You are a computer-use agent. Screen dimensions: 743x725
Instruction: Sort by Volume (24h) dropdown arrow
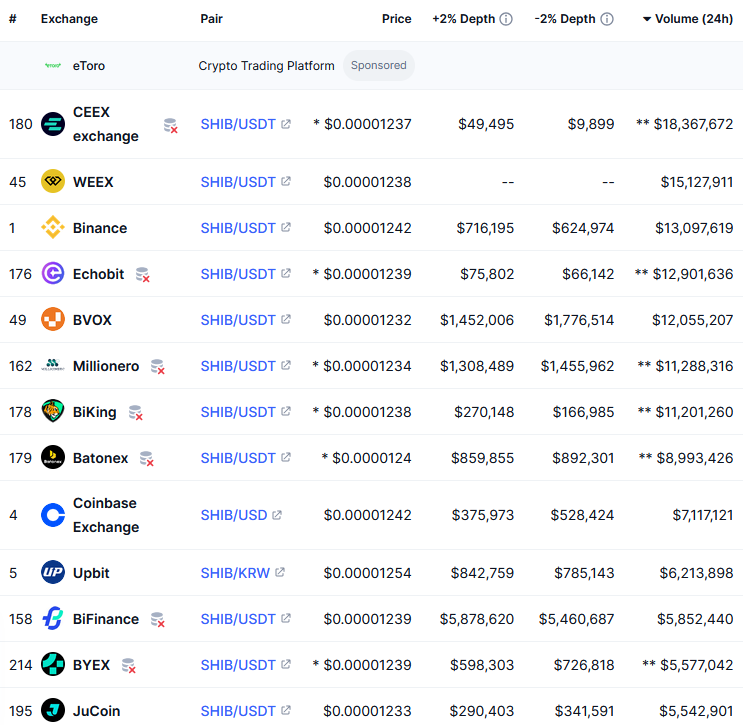tap(646, 19)
